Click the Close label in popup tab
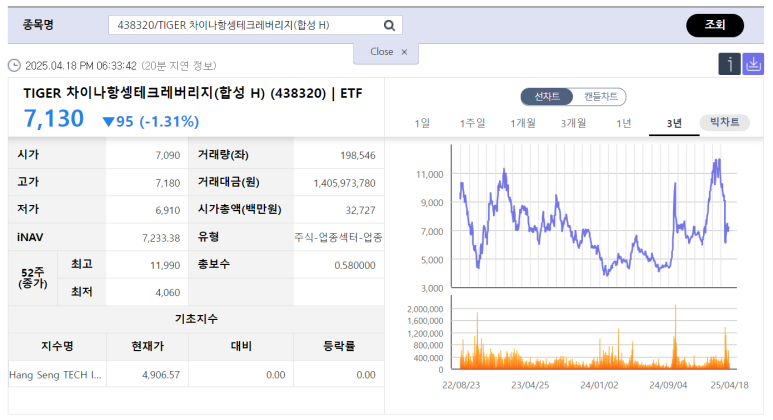 tap(382, 52)
